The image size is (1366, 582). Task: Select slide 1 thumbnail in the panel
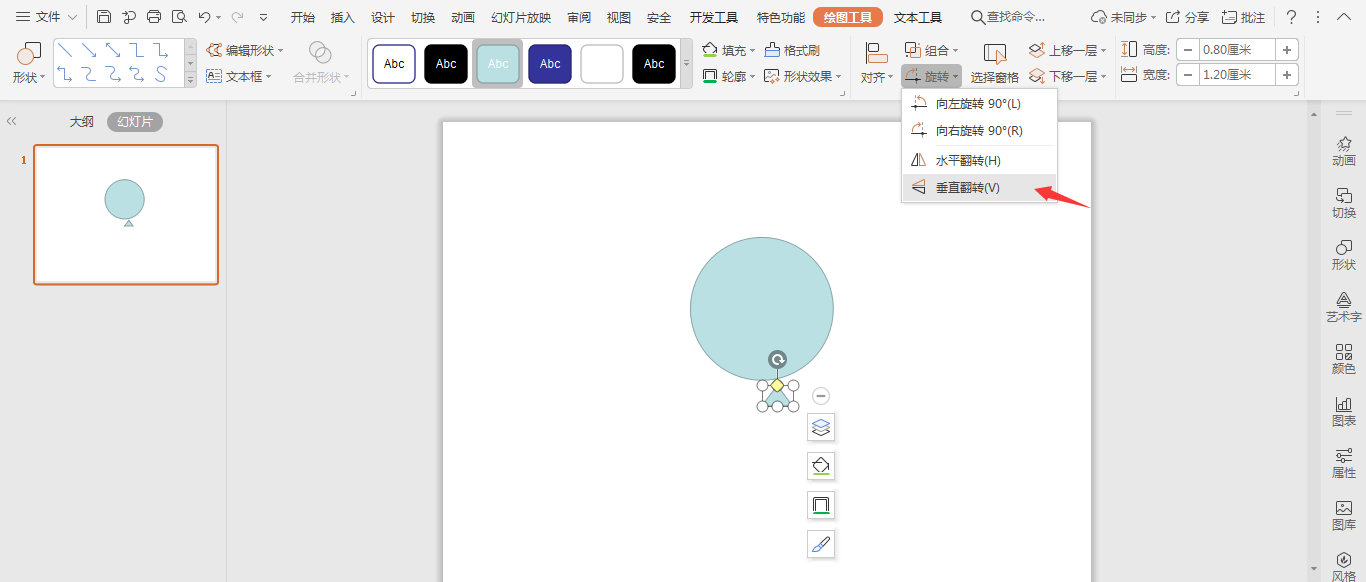pos(125,214)
